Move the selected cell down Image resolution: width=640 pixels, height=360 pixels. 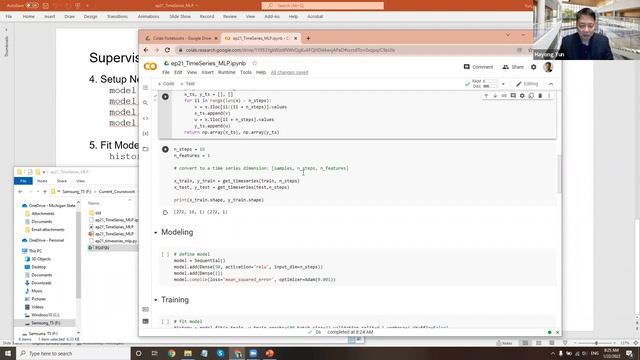click(x=495, y=96)
